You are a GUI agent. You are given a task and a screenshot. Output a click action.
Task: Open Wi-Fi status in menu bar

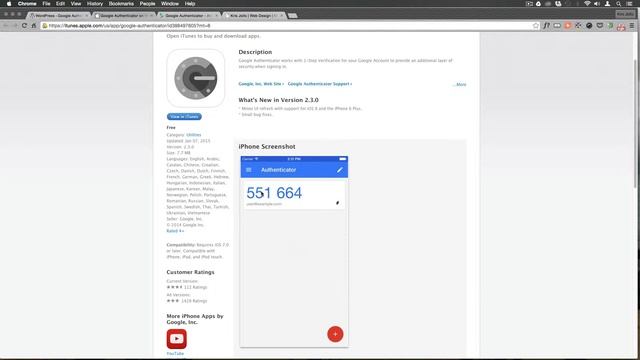click(x=587, y=4)
